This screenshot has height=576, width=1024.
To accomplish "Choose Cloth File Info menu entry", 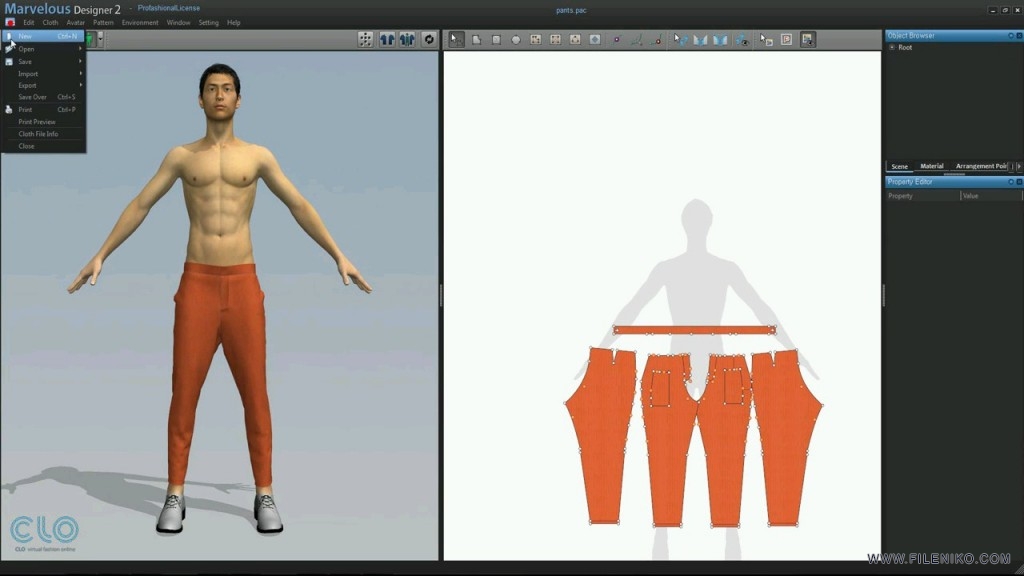I will [x=43, y=134].
